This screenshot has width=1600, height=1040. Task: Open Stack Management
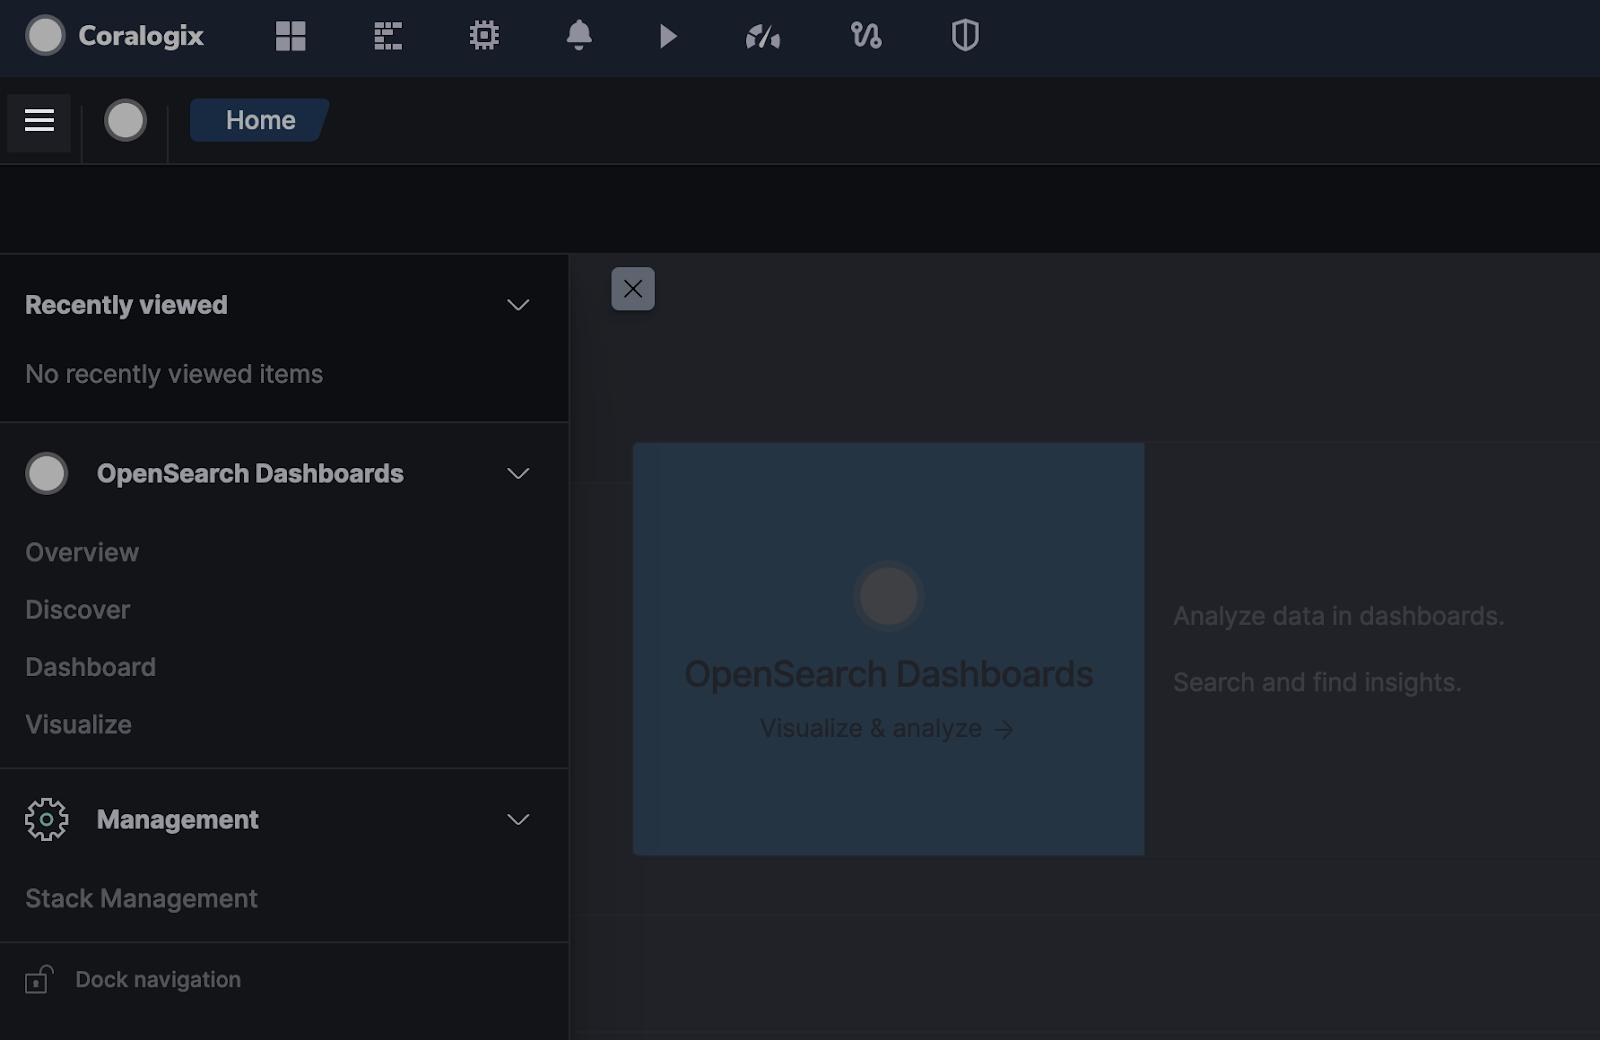click(141, 899)
